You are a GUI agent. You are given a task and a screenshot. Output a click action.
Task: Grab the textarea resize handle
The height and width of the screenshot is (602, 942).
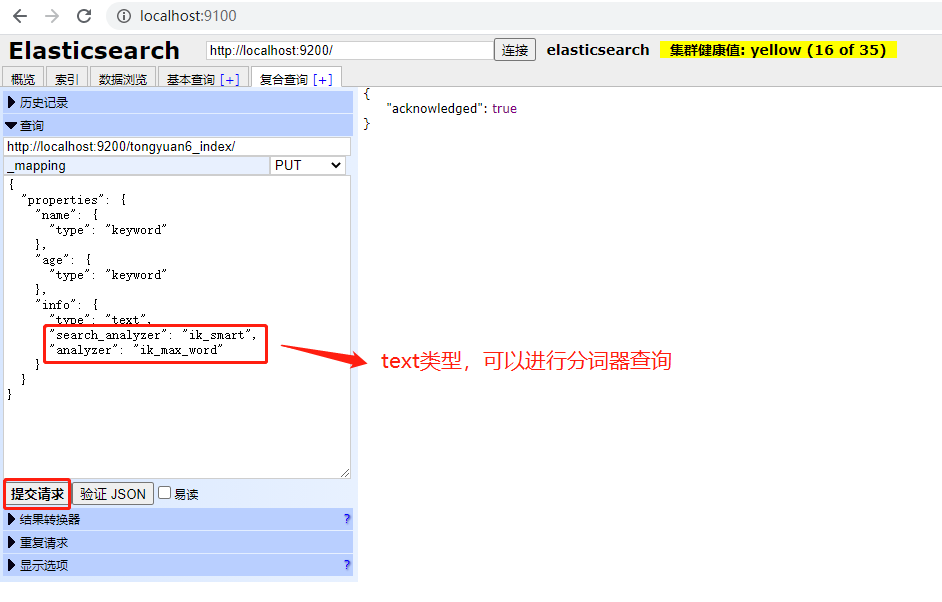click(345, 473)
